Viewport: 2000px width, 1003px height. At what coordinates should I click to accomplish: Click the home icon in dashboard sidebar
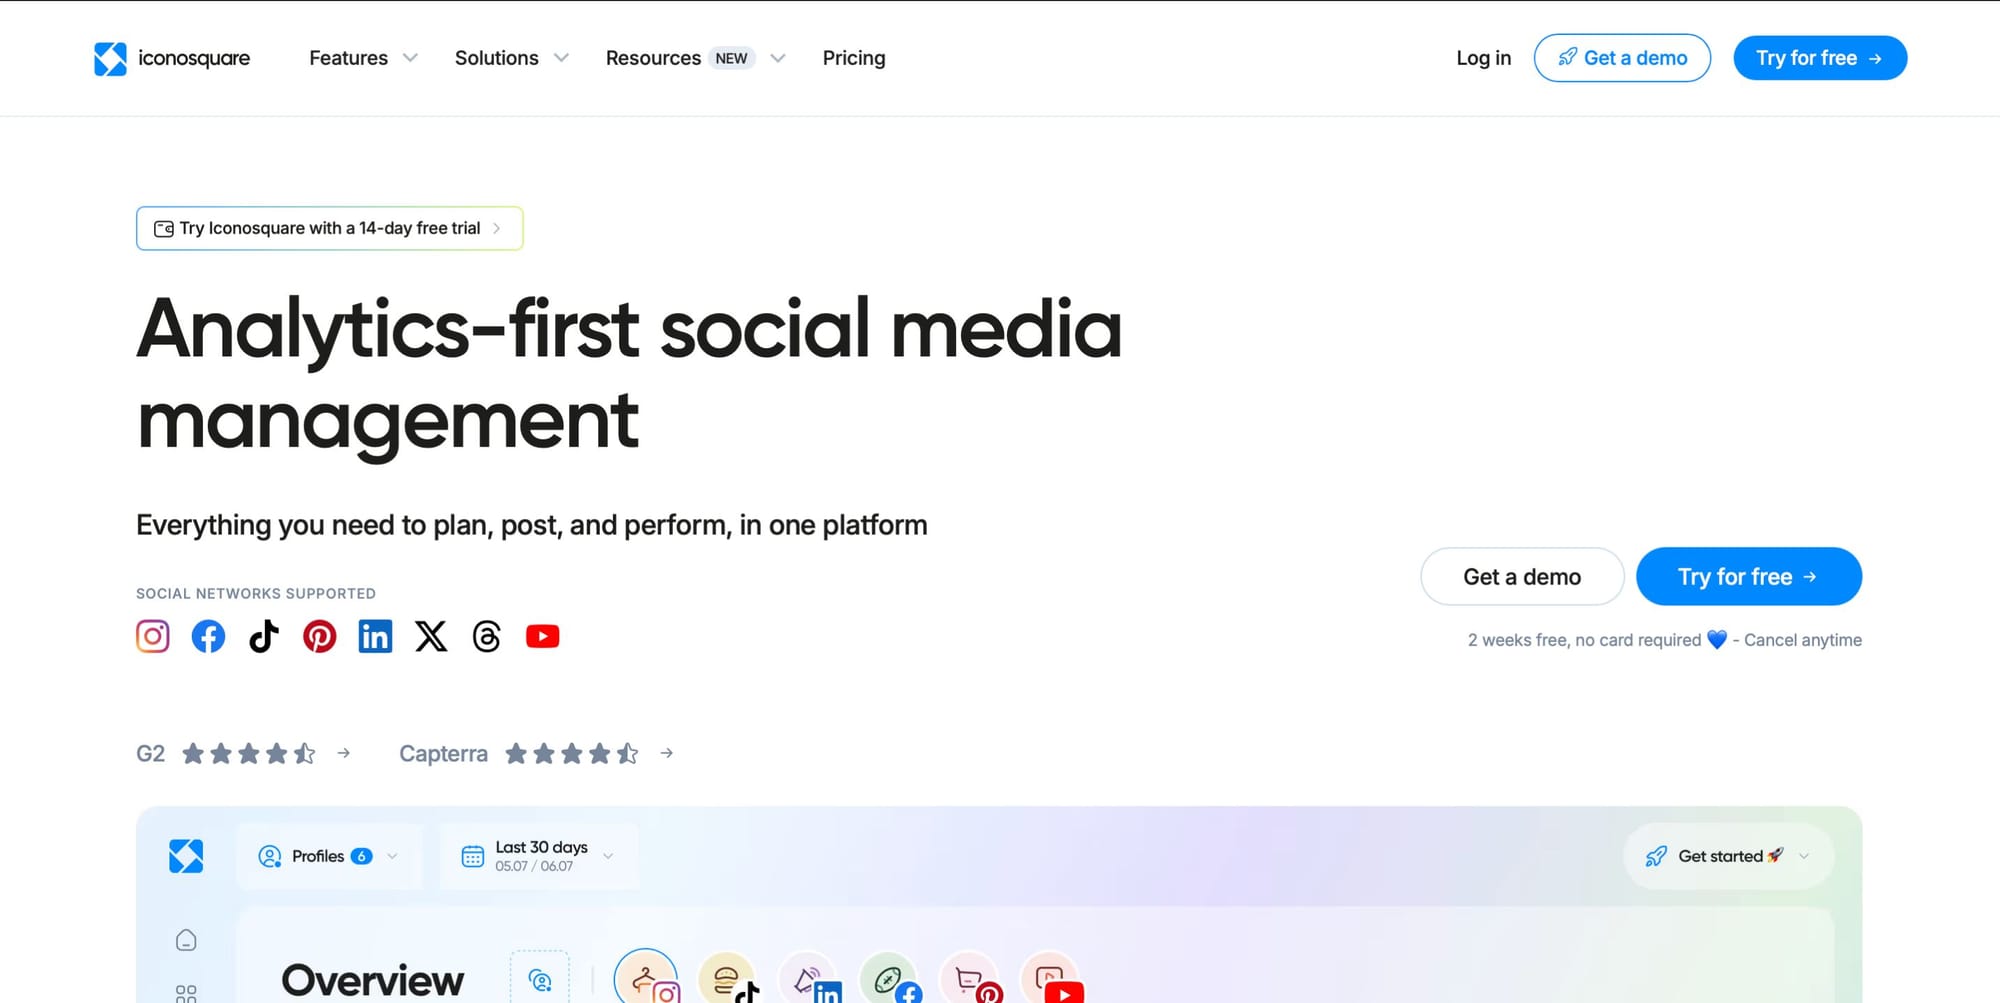(x=186, y=940)
